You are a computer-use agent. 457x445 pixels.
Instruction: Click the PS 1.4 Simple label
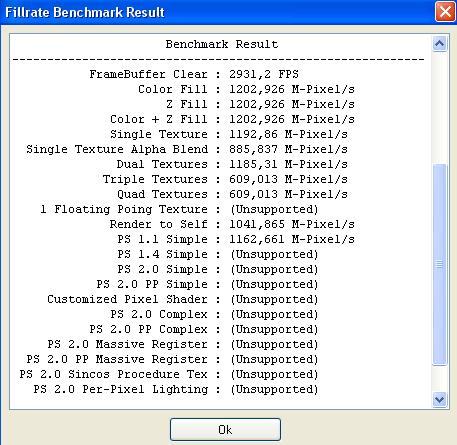[162, 254]
